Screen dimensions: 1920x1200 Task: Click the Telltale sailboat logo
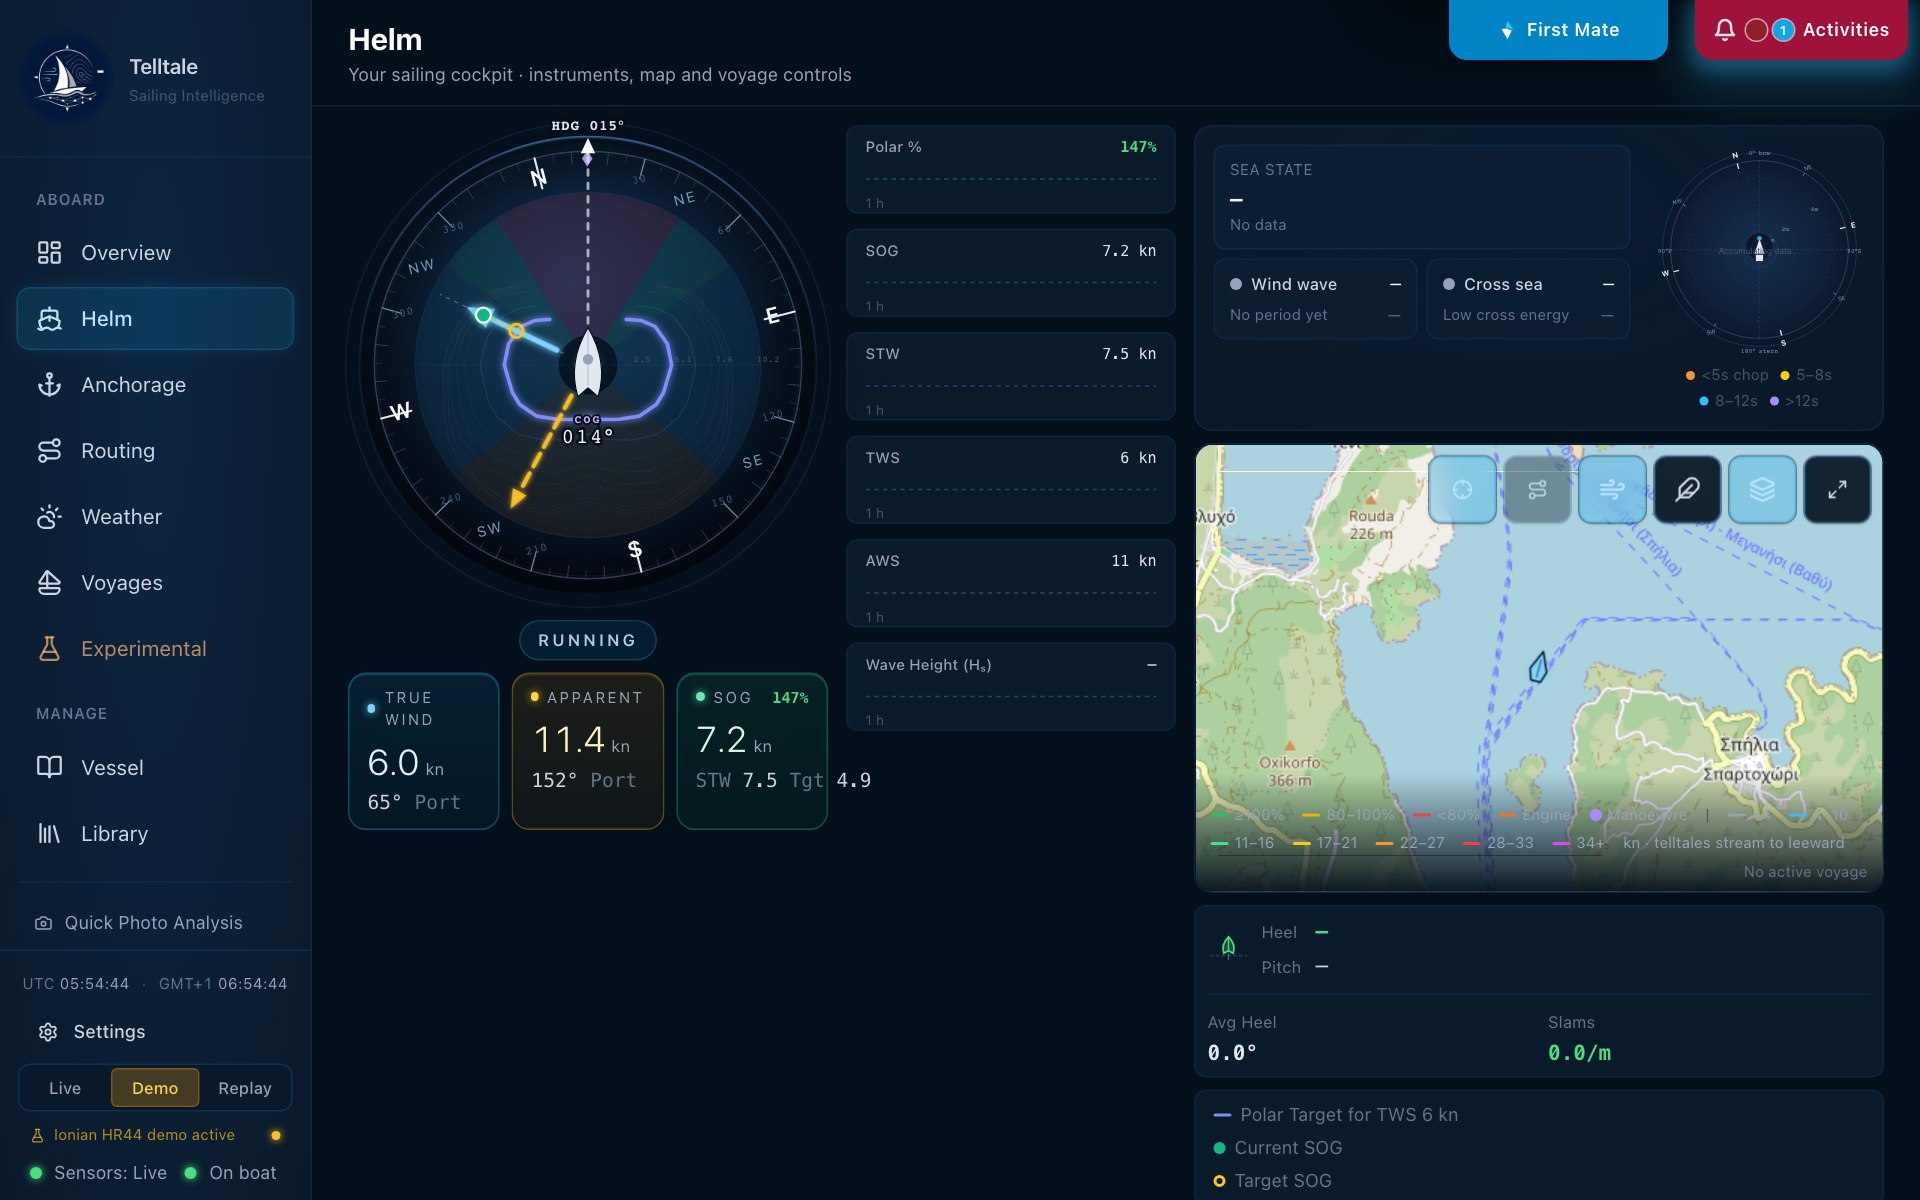67,78
